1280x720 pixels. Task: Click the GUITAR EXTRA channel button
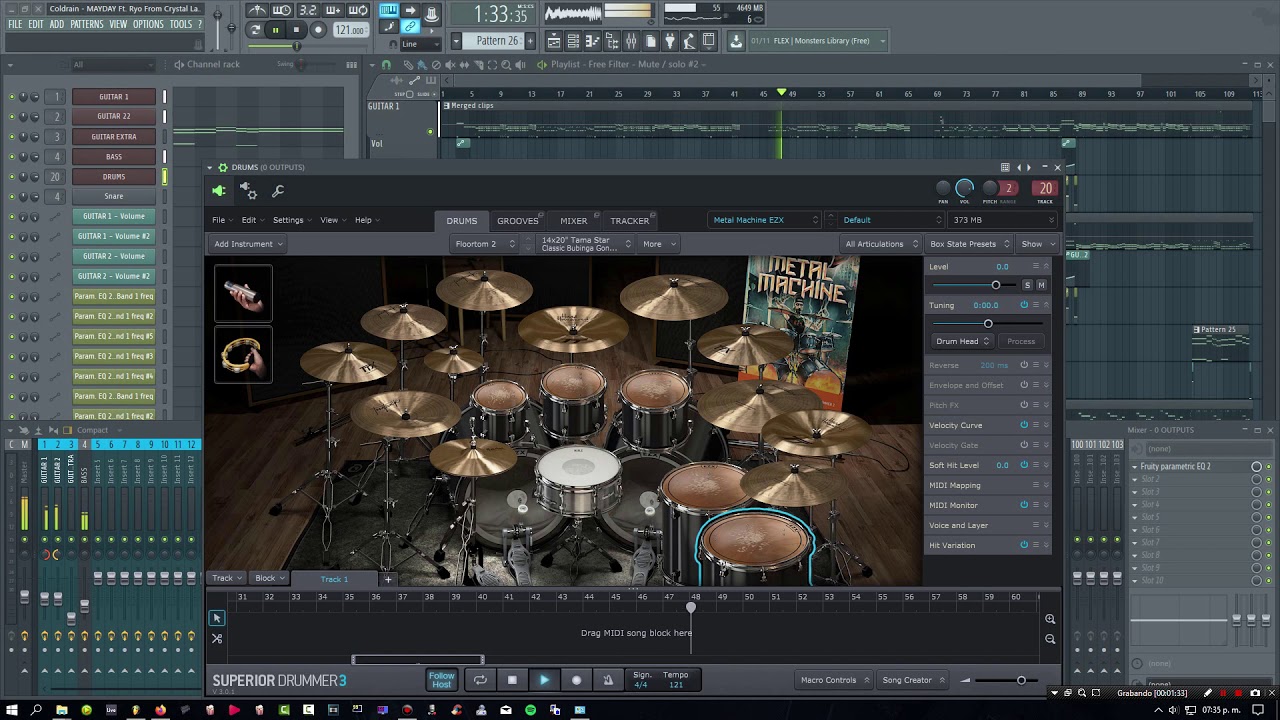coord(114,137)
